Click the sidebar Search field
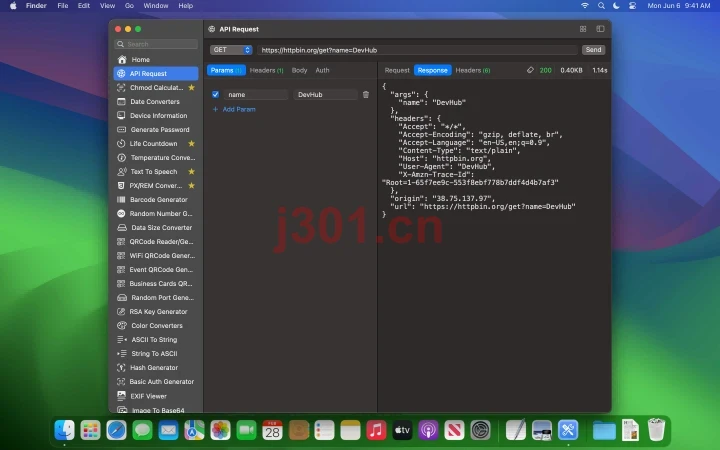 tap(156, 44)
